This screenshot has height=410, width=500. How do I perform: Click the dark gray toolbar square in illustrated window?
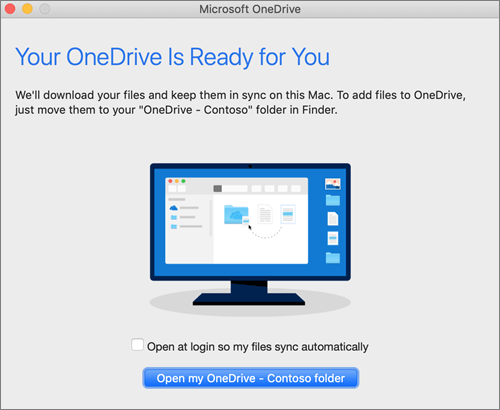pyautogui.click(x=217, y=189)
